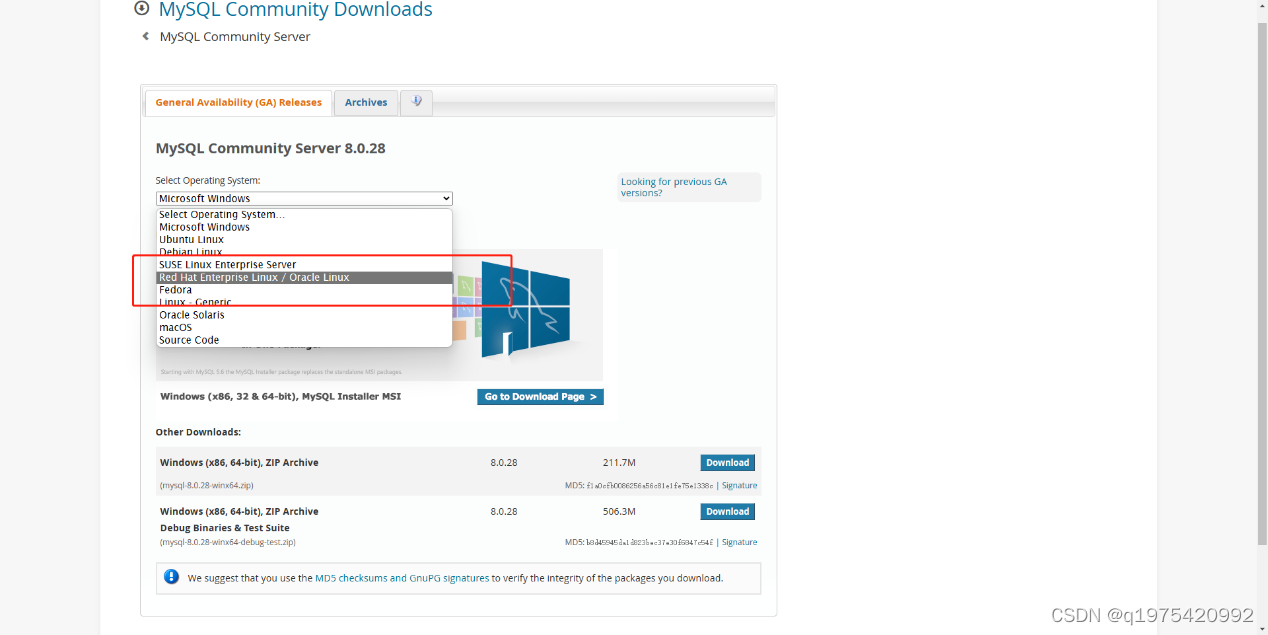This screenshot has width=1268, height=635.
Task: Switch to General Availability (GA) Releases tab
Action: coord(238,102)
